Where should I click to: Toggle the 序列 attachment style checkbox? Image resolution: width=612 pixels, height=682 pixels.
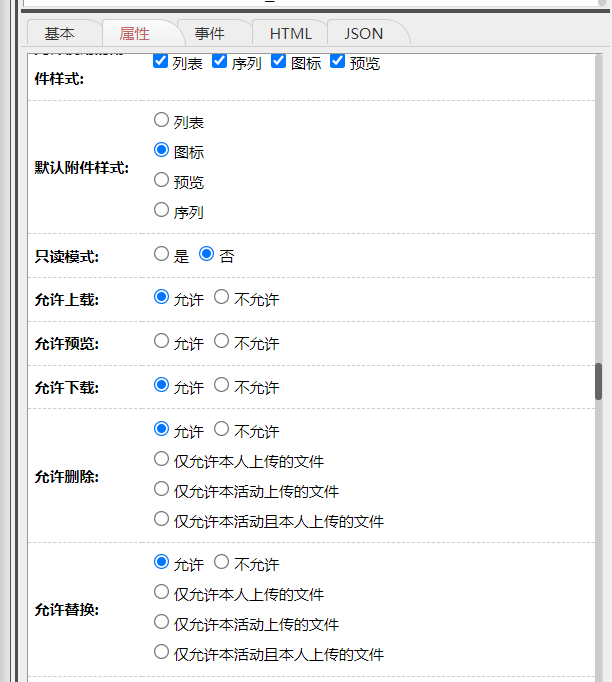[220, 62]
